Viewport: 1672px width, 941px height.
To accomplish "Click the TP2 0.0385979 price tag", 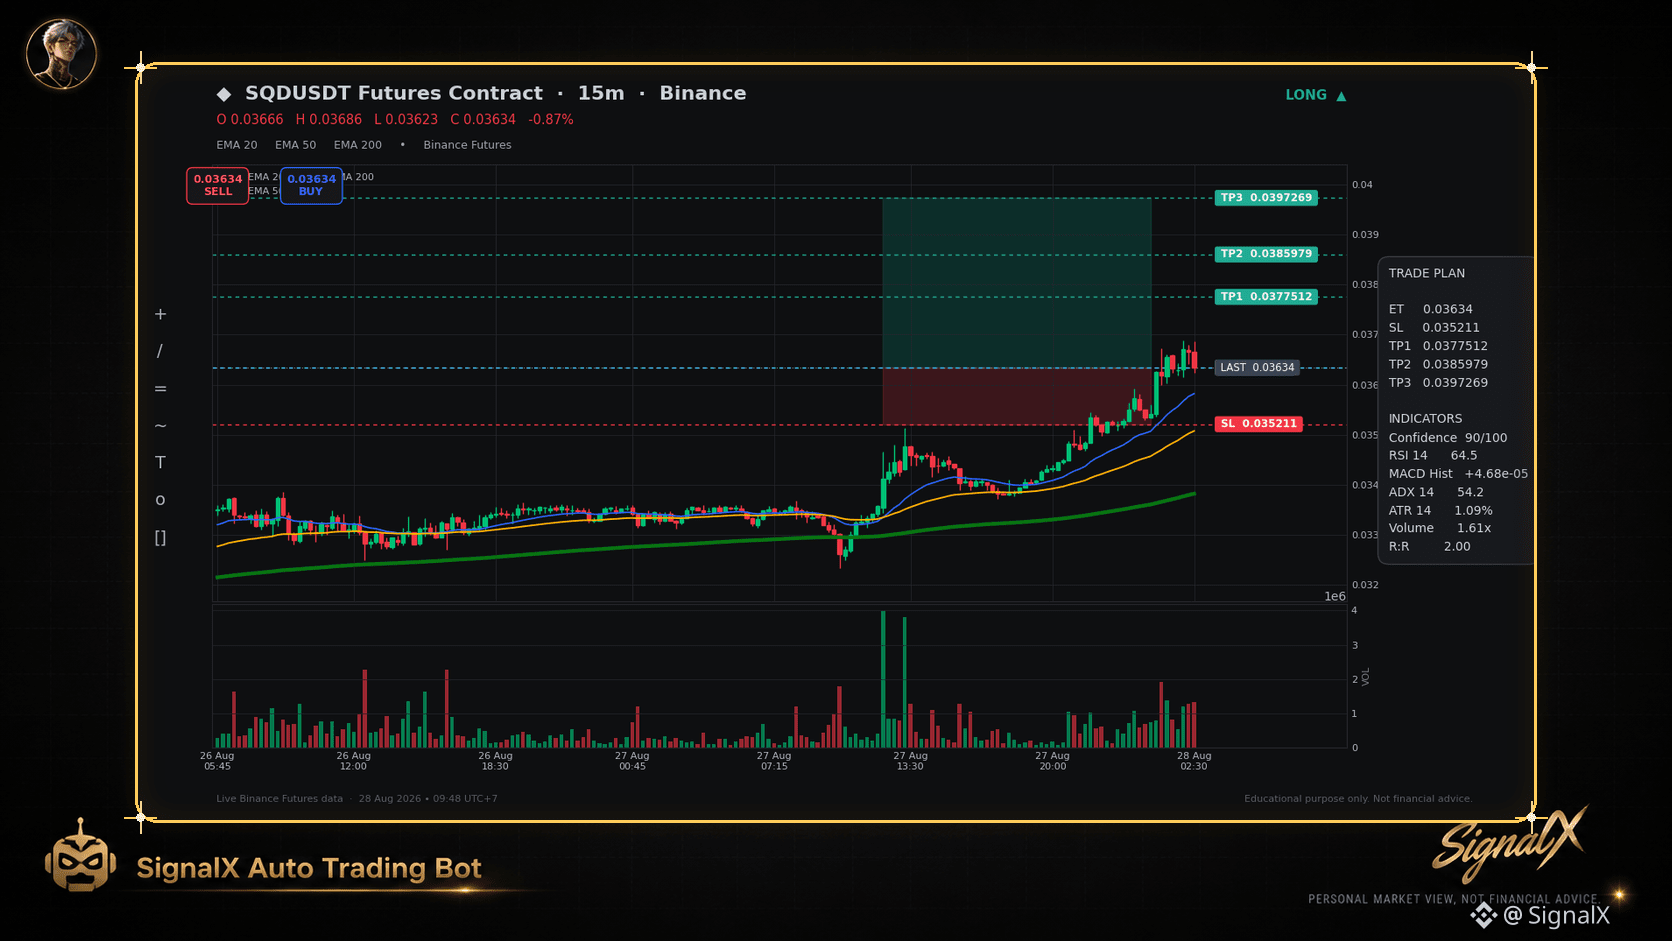I will (x=1266, y=254).
